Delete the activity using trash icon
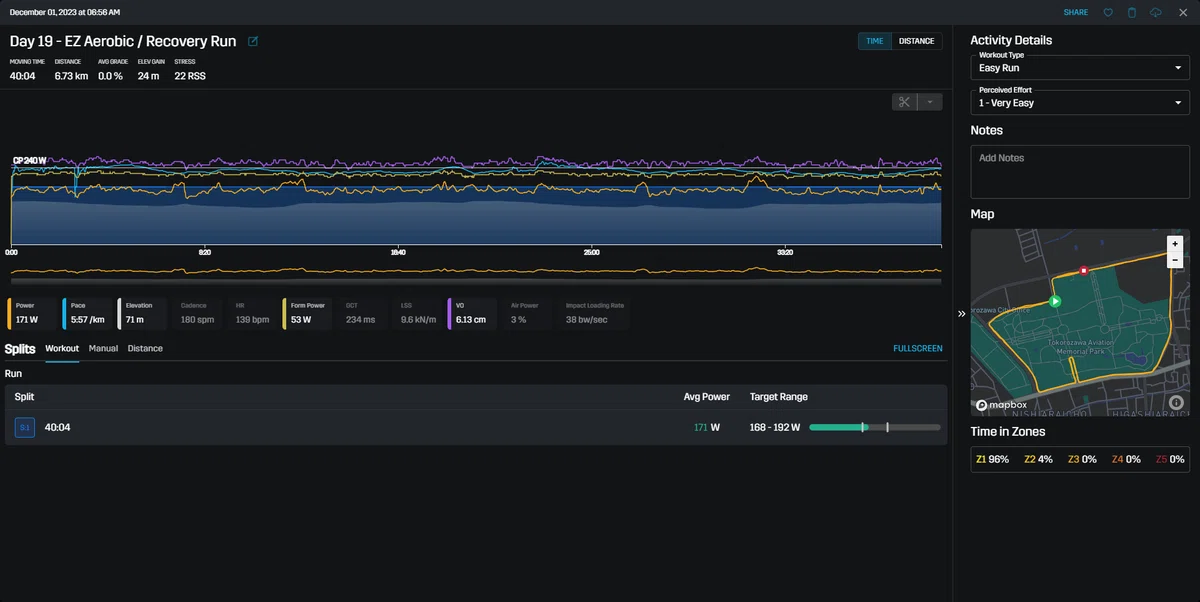Image resolution: width=1200 pixels, height=602 pixels. pos(1132,12)
